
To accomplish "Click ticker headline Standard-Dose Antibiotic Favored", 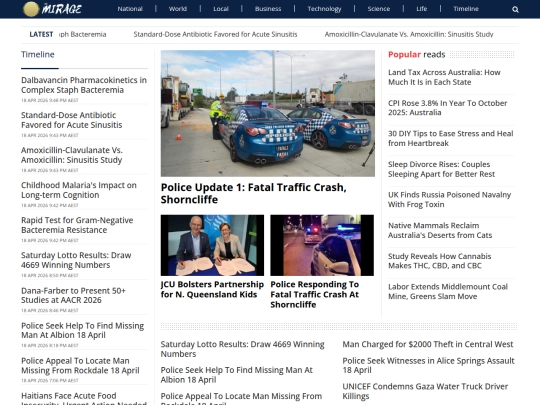I will (215, 34).
